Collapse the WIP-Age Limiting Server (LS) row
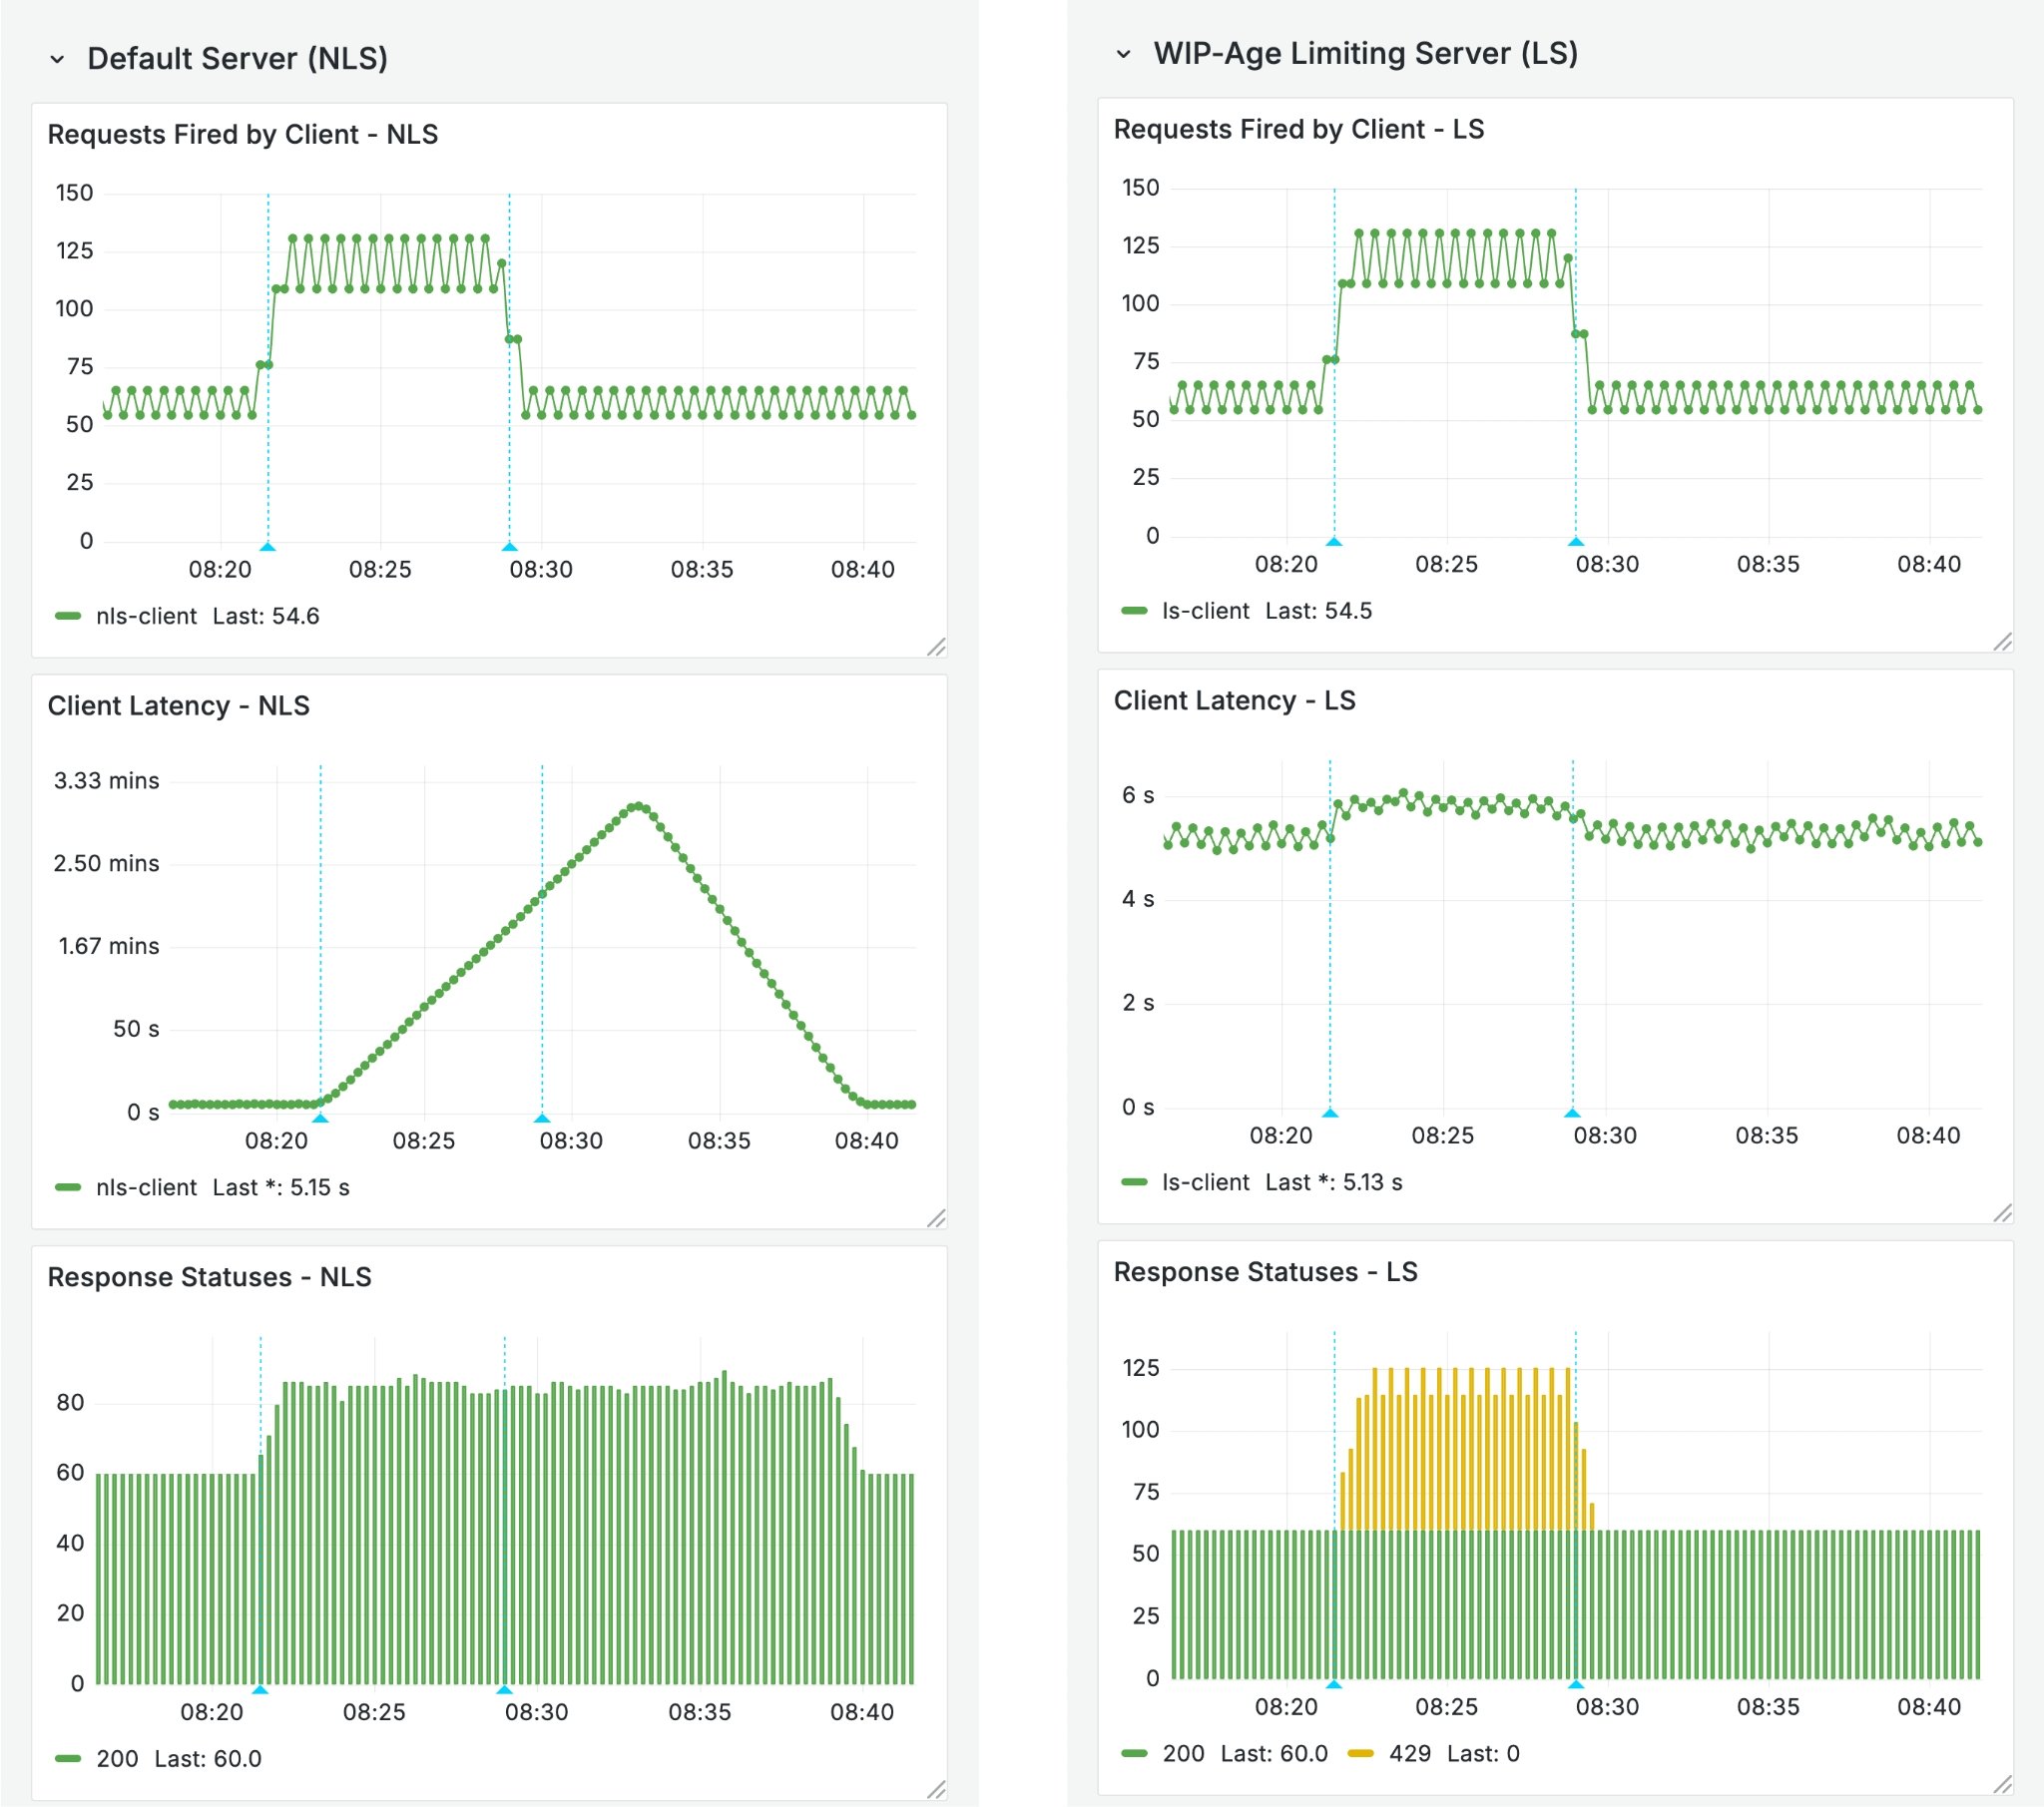Viewport: 2044px width, 1807px height. click(x=1123, y=54)
